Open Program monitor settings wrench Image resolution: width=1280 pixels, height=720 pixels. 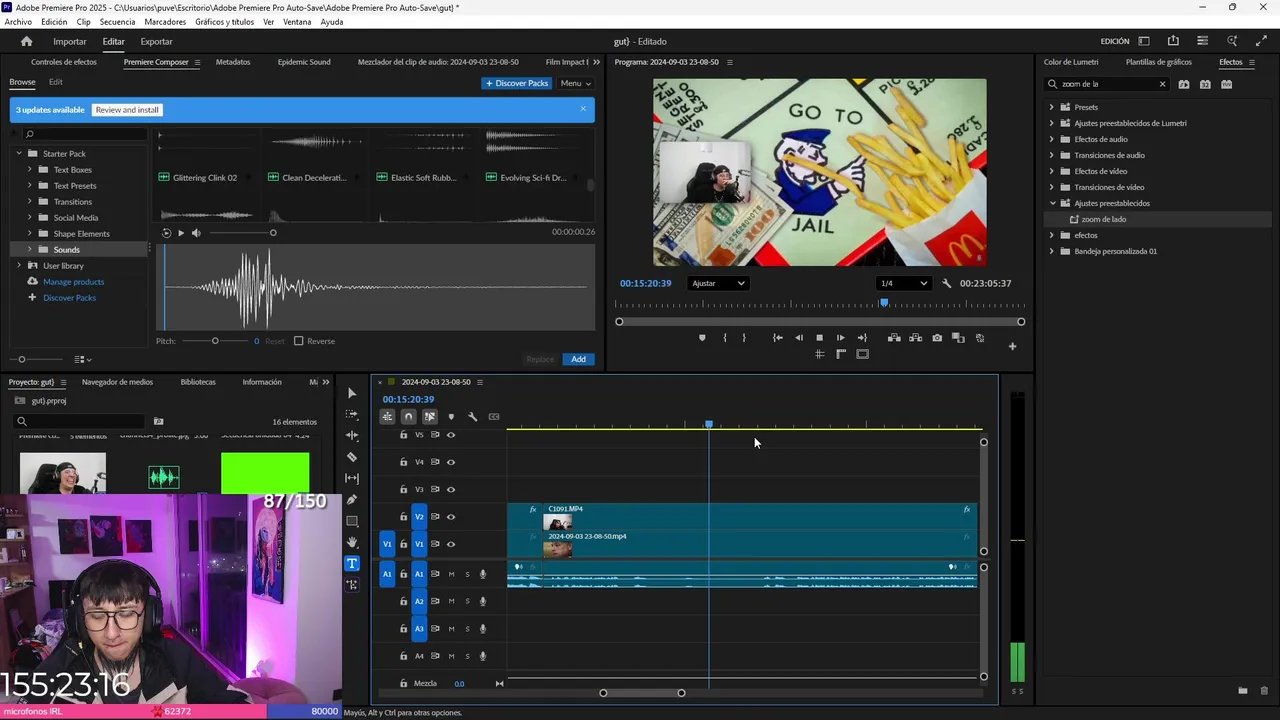(x=946, y=283)
